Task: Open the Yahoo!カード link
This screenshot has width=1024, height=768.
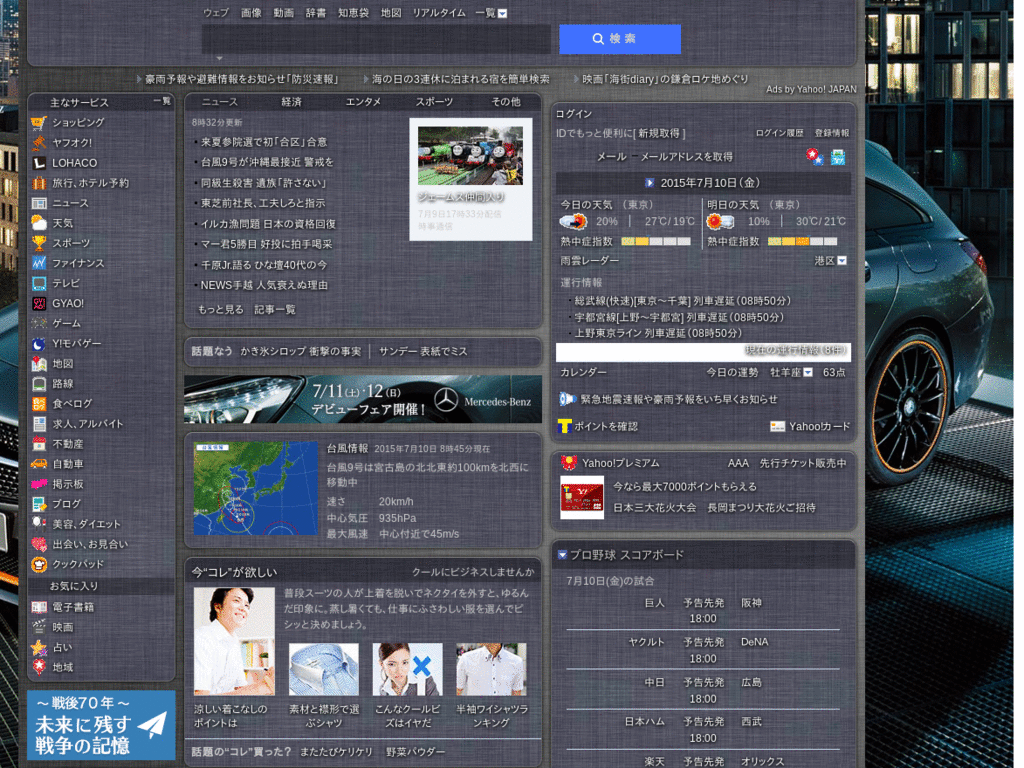Action: (820, 426)
